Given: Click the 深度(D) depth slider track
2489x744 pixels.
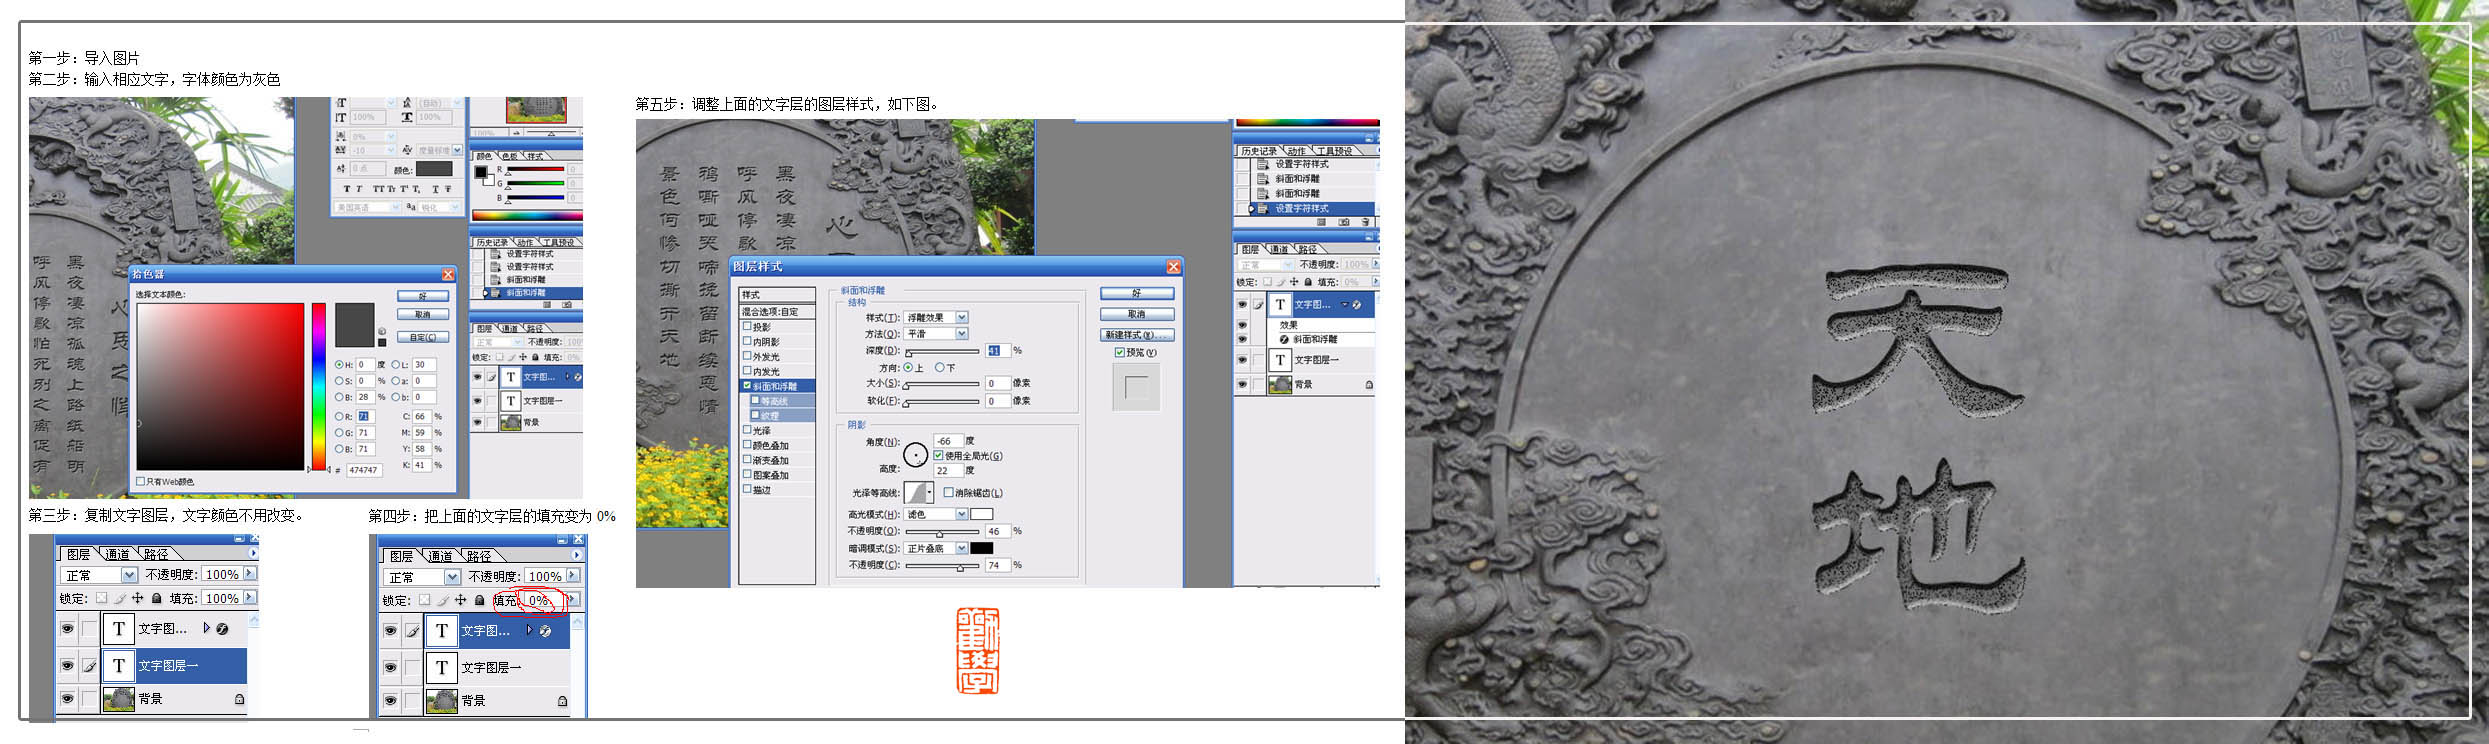Looking at the screenshot, I should pos(942,352).
